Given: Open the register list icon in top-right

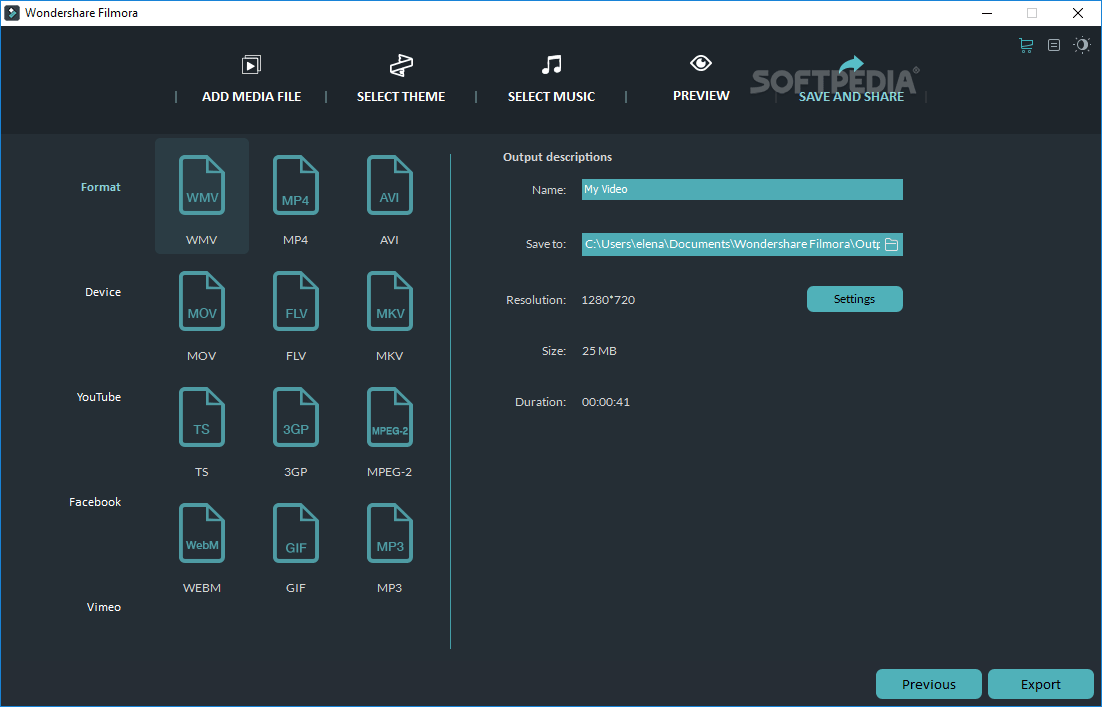Looking at the screenshot, I should click(1054, 46).
